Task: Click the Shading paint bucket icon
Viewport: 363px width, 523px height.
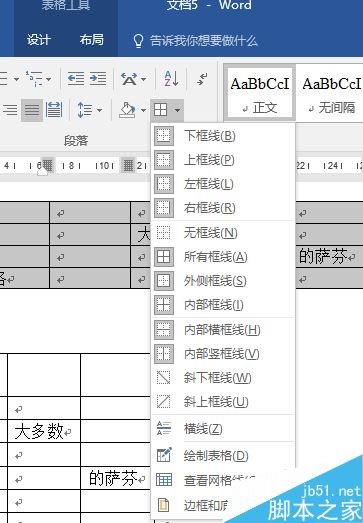Action: click(x=127, y=110)
